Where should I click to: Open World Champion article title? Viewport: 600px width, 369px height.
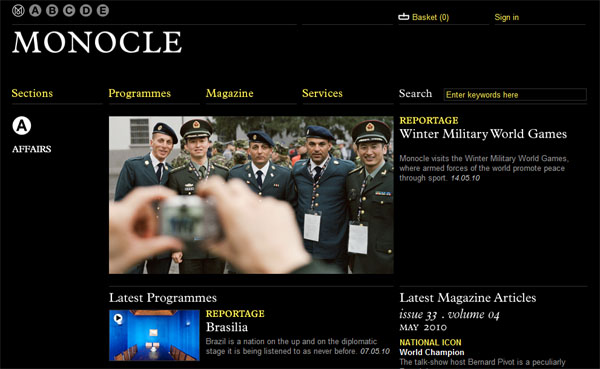click(432, 352)
